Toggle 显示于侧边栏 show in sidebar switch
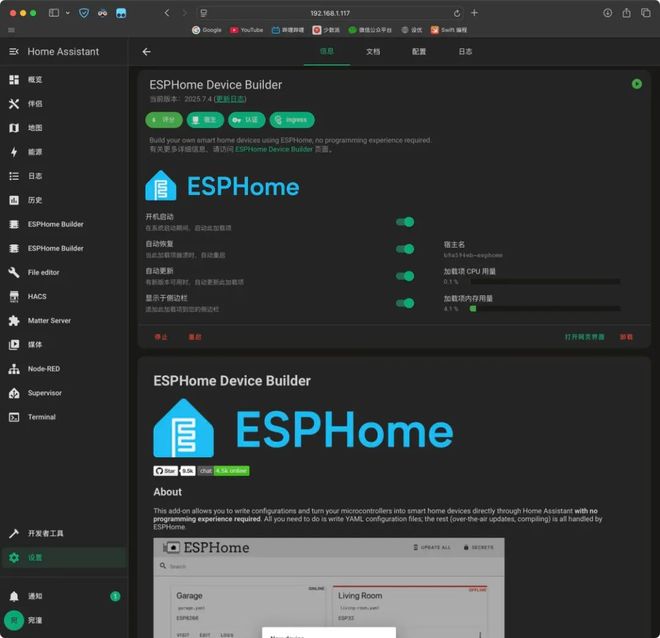 (x=405, y=303)
